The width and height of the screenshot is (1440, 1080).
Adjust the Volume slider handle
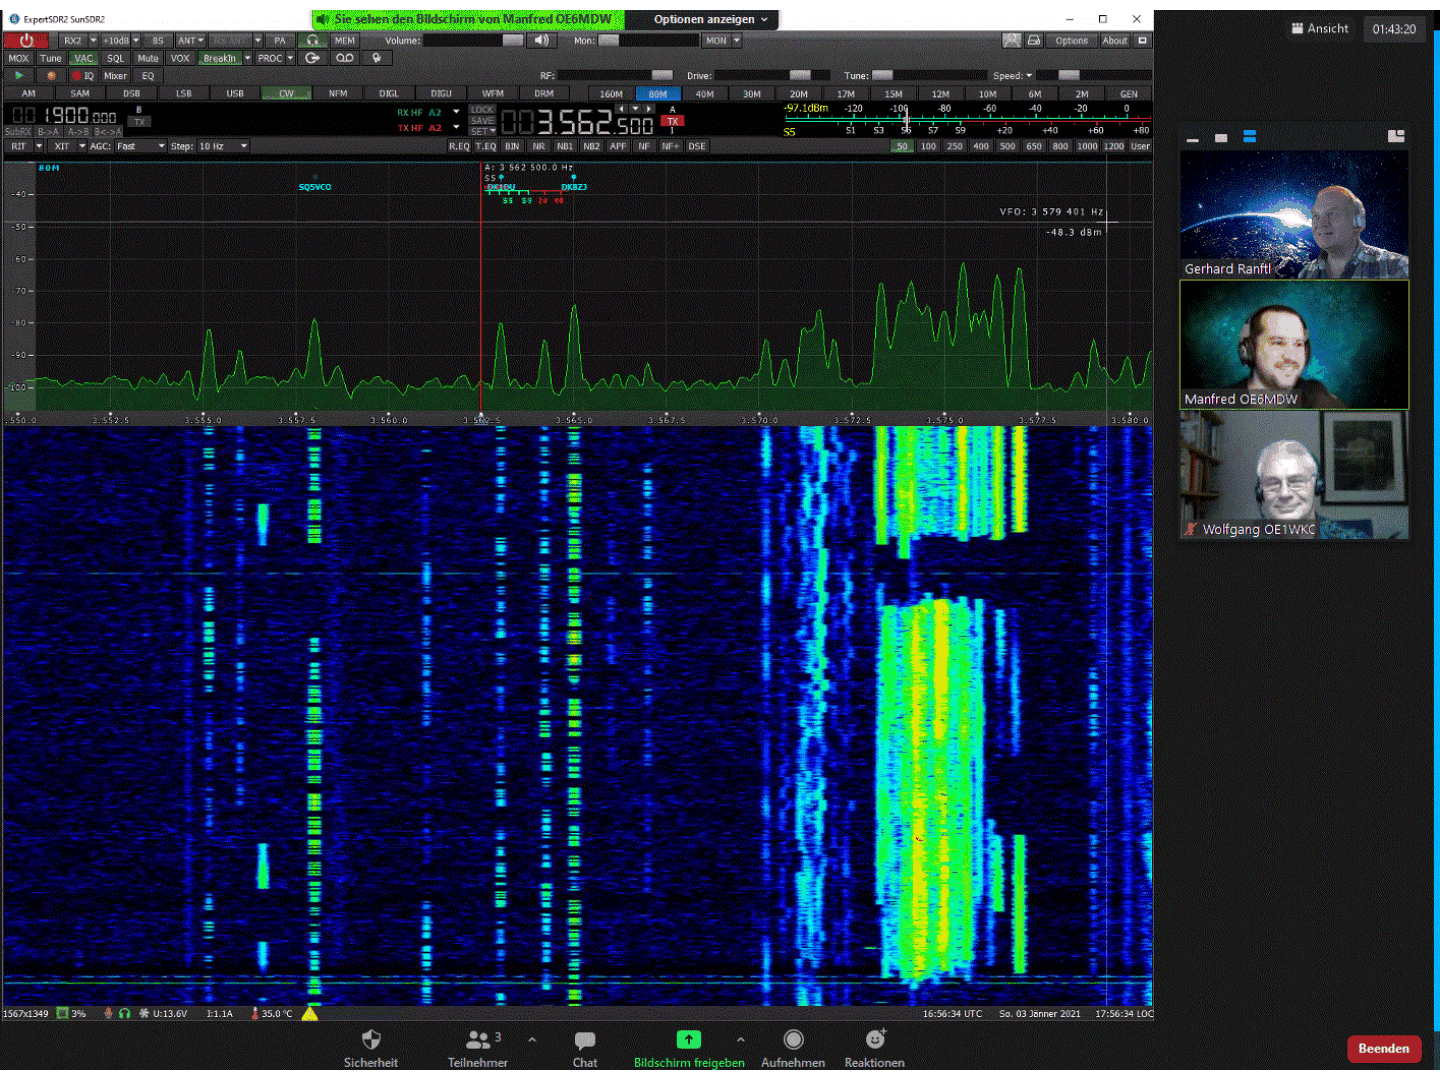click(x=513, y=40)
